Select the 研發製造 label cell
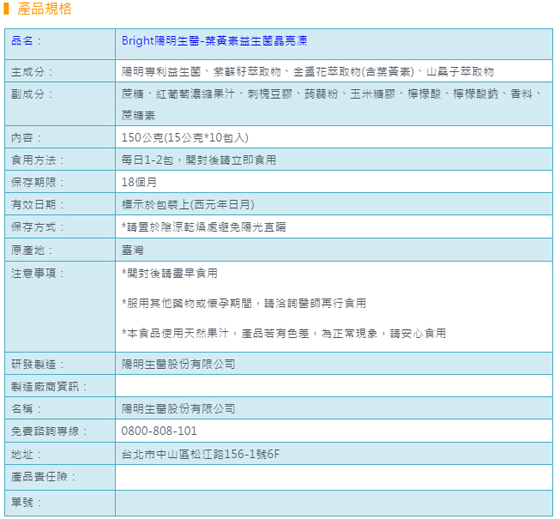The height and width of the screenshot is (519, 560). coord(60,364)
